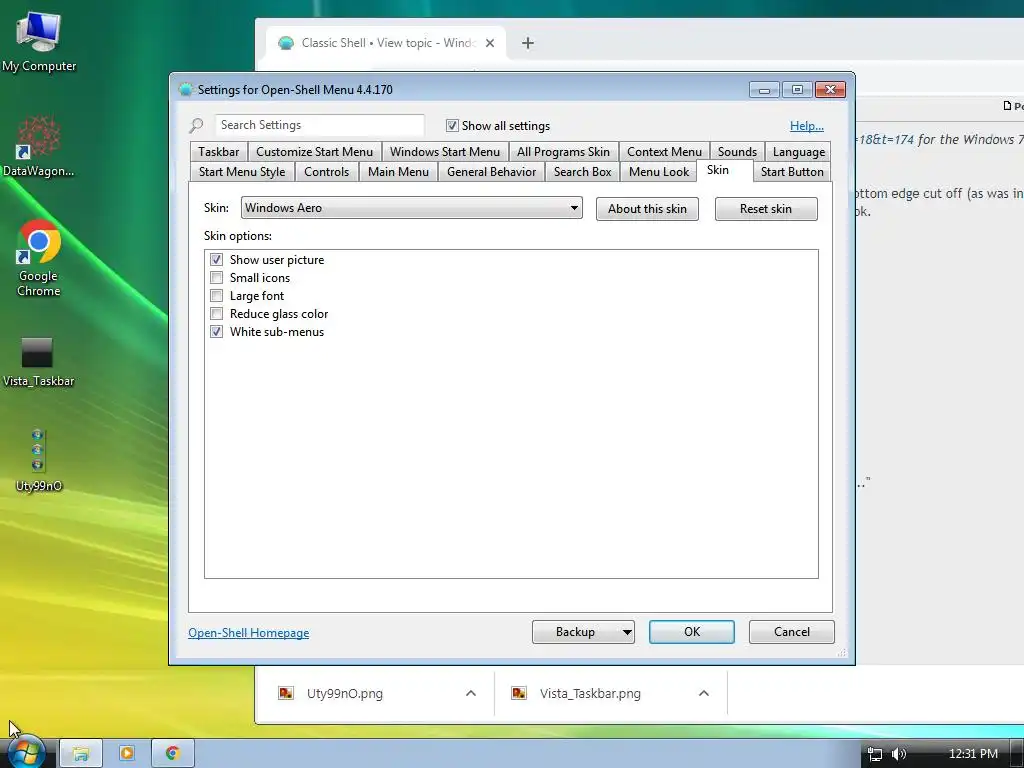Focus the Search Settings input field

tap(319, 125)
